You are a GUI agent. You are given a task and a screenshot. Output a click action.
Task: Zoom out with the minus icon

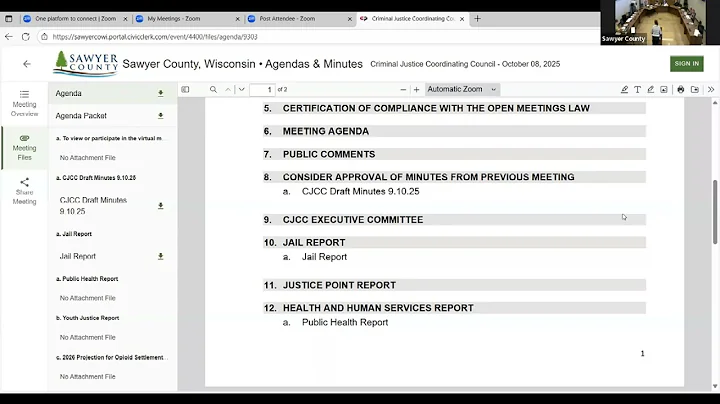403,90
